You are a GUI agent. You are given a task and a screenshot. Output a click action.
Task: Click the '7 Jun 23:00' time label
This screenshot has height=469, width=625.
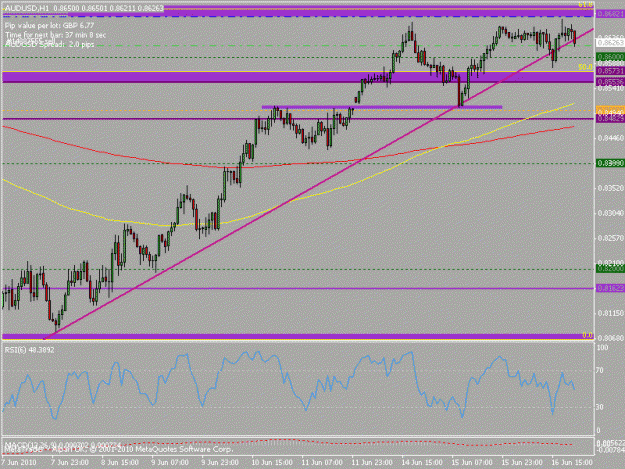click(x=70, y=462)
